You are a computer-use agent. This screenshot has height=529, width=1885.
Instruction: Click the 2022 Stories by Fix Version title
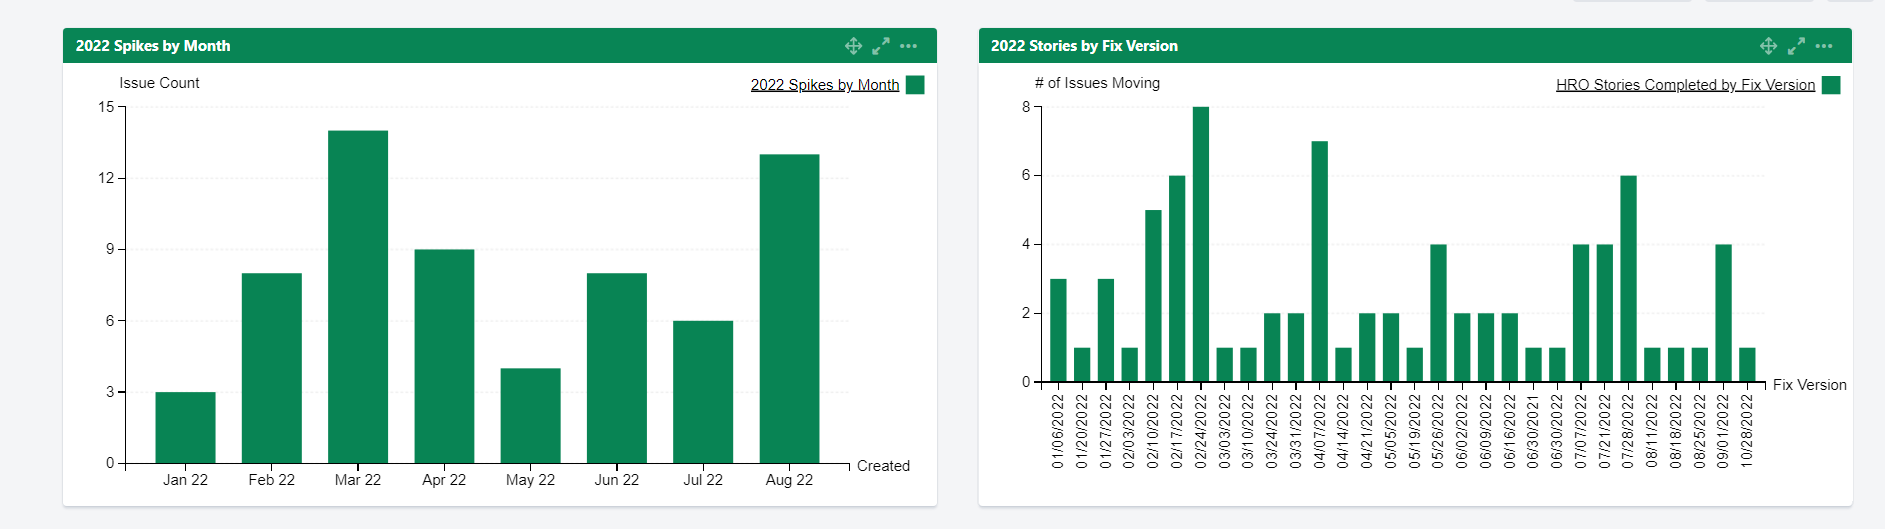pos(1084,46)
